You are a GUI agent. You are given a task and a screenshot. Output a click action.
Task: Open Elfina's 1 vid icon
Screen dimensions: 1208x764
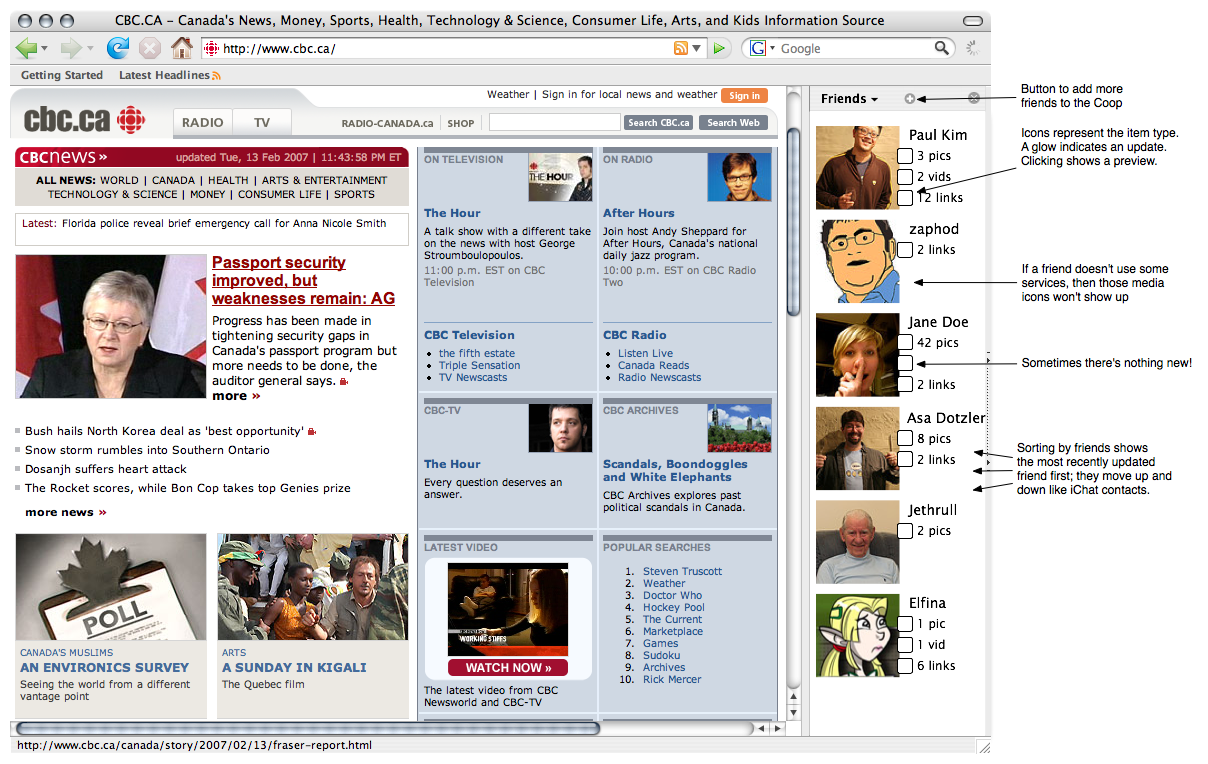coord(905,645)
